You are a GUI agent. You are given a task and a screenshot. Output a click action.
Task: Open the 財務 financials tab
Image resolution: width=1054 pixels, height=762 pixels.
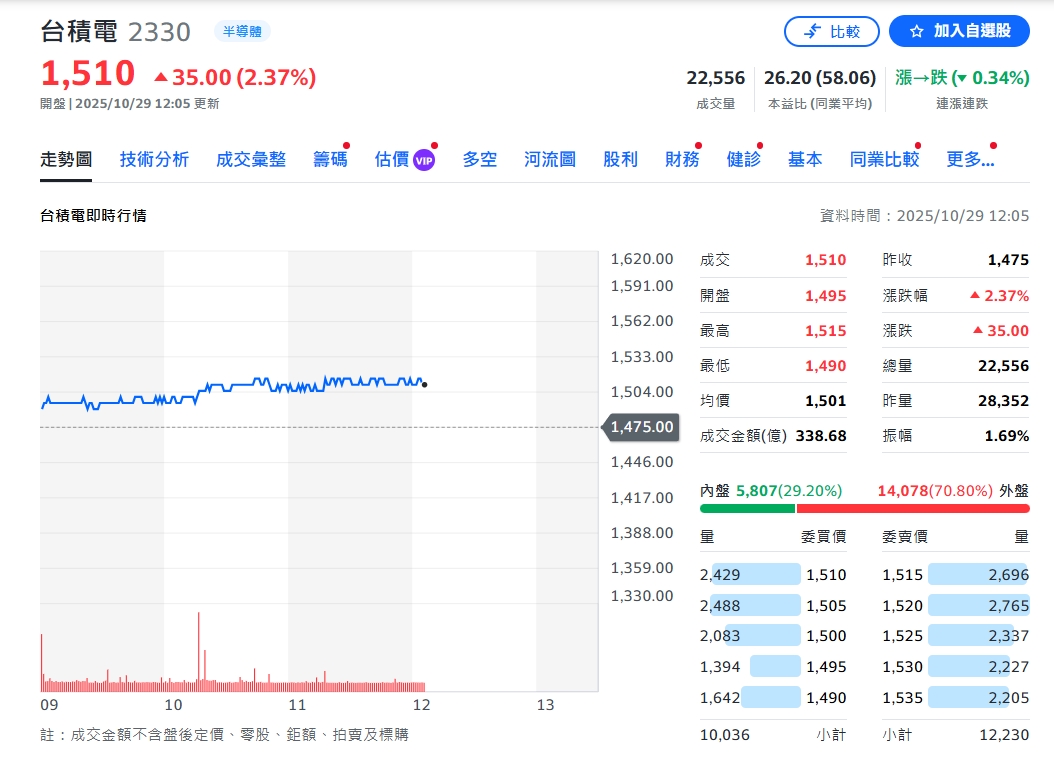click(682, 159)
